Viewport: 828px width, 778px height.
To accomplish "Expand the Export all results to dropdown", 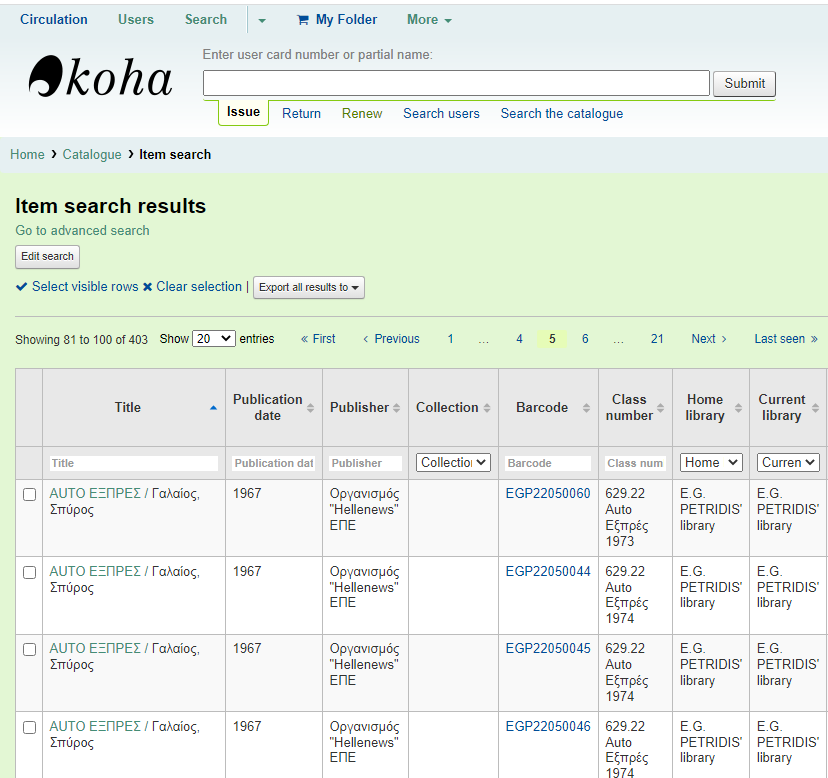I will [x=309, y=288].
